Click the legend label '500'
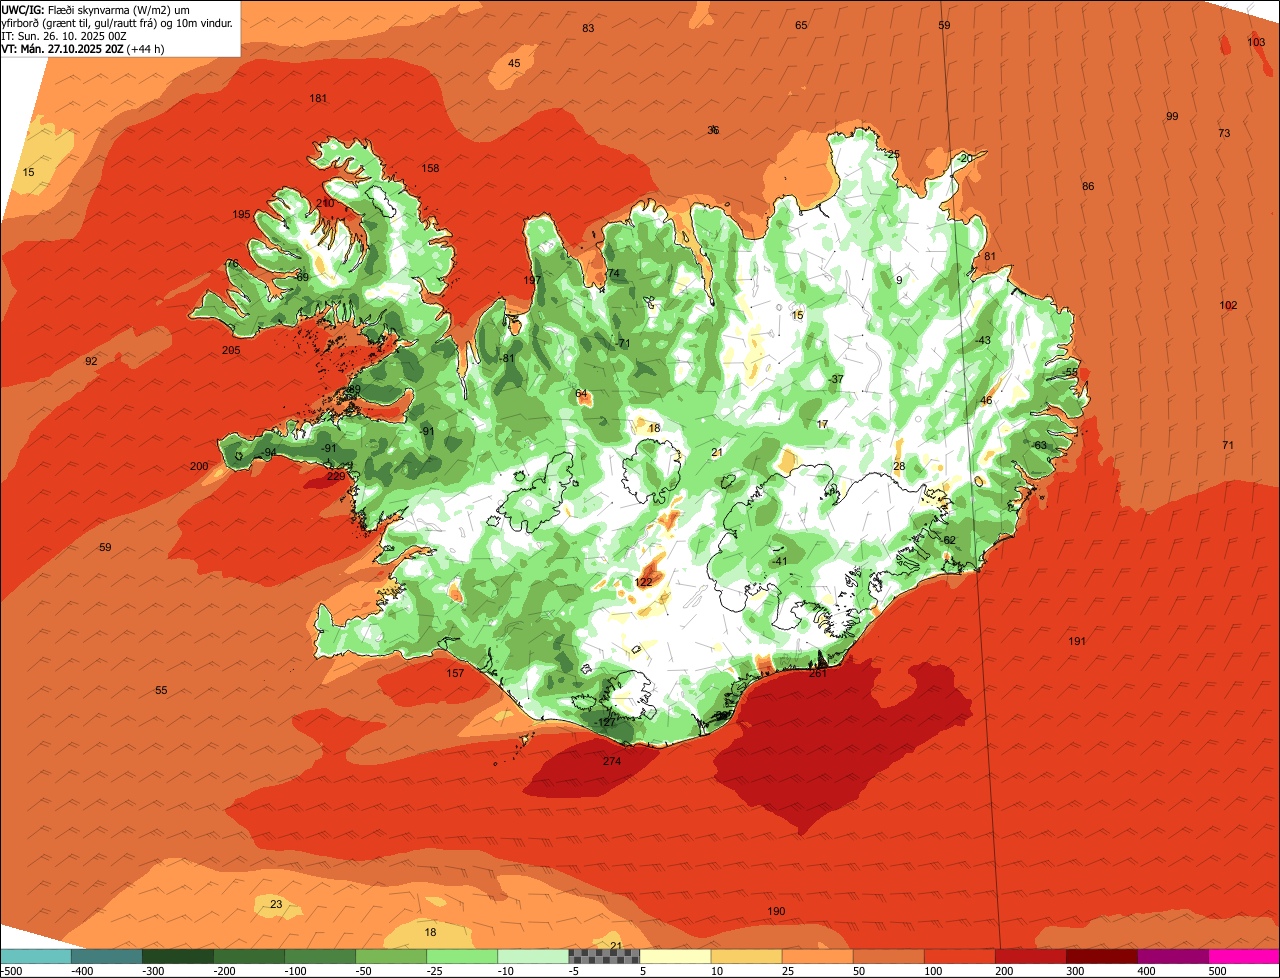1280x978 pixels. click(1217, 971)
